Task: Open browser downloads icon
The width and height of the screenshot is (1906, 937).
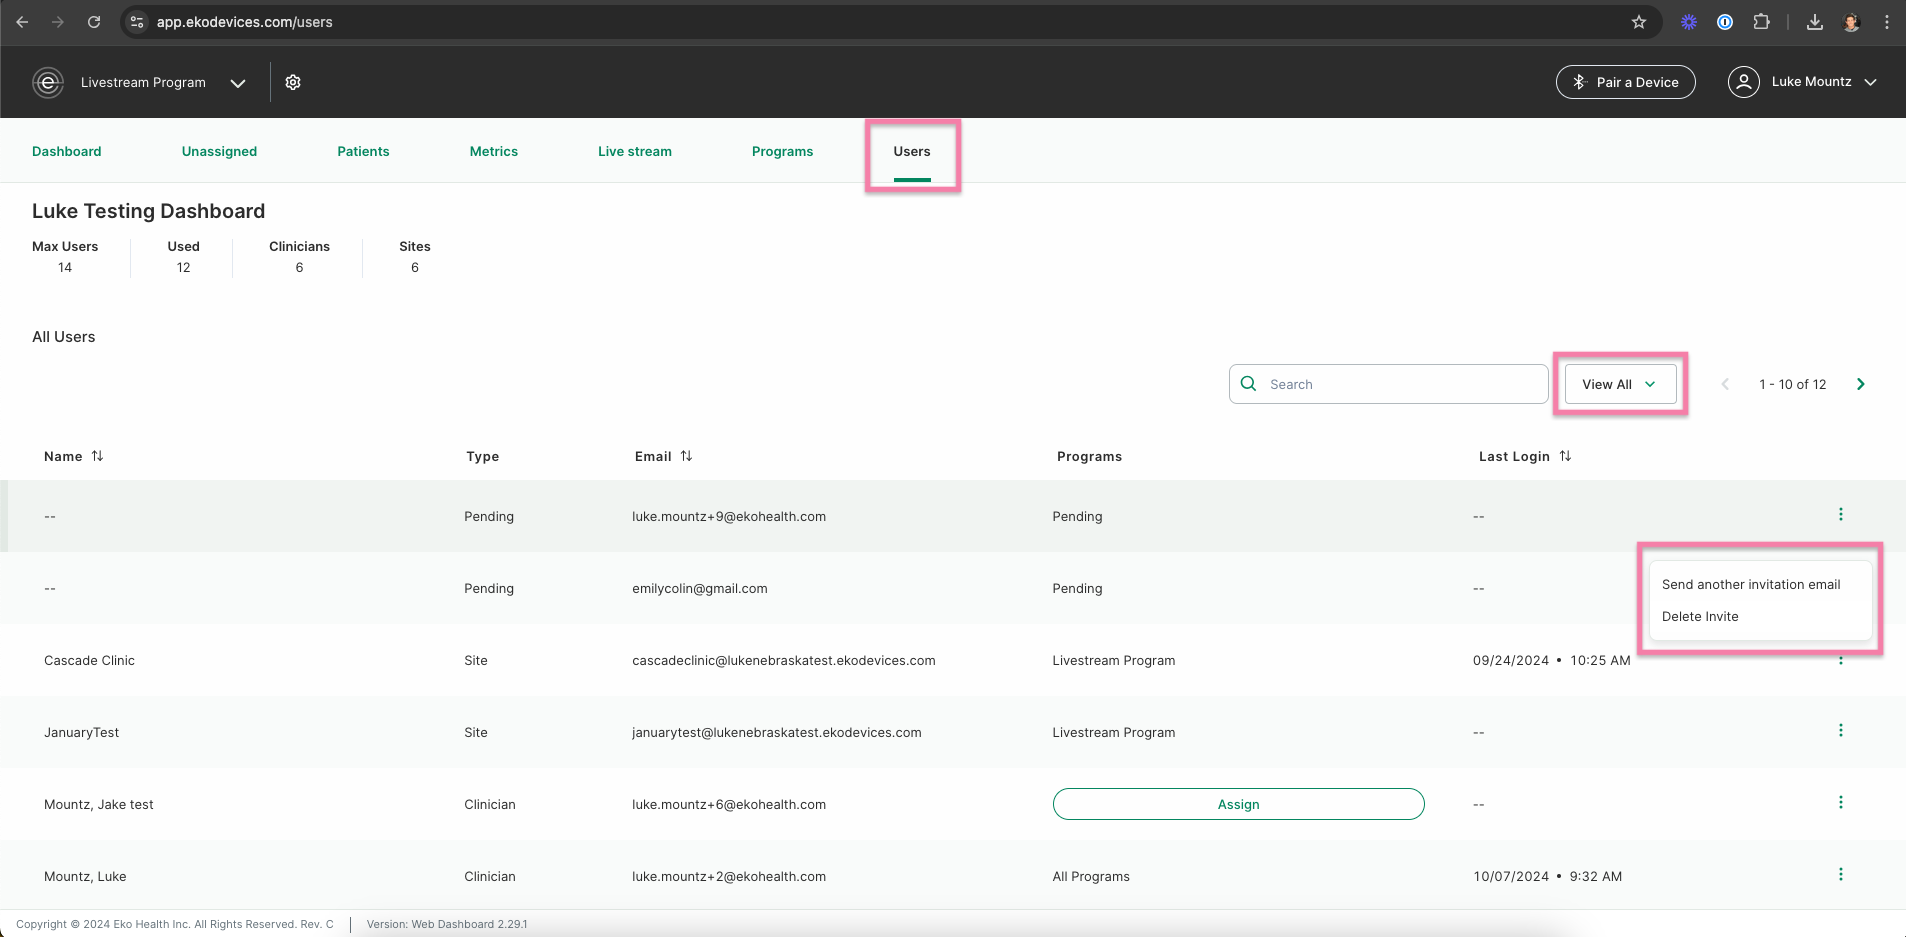Action: point(1814,22)
